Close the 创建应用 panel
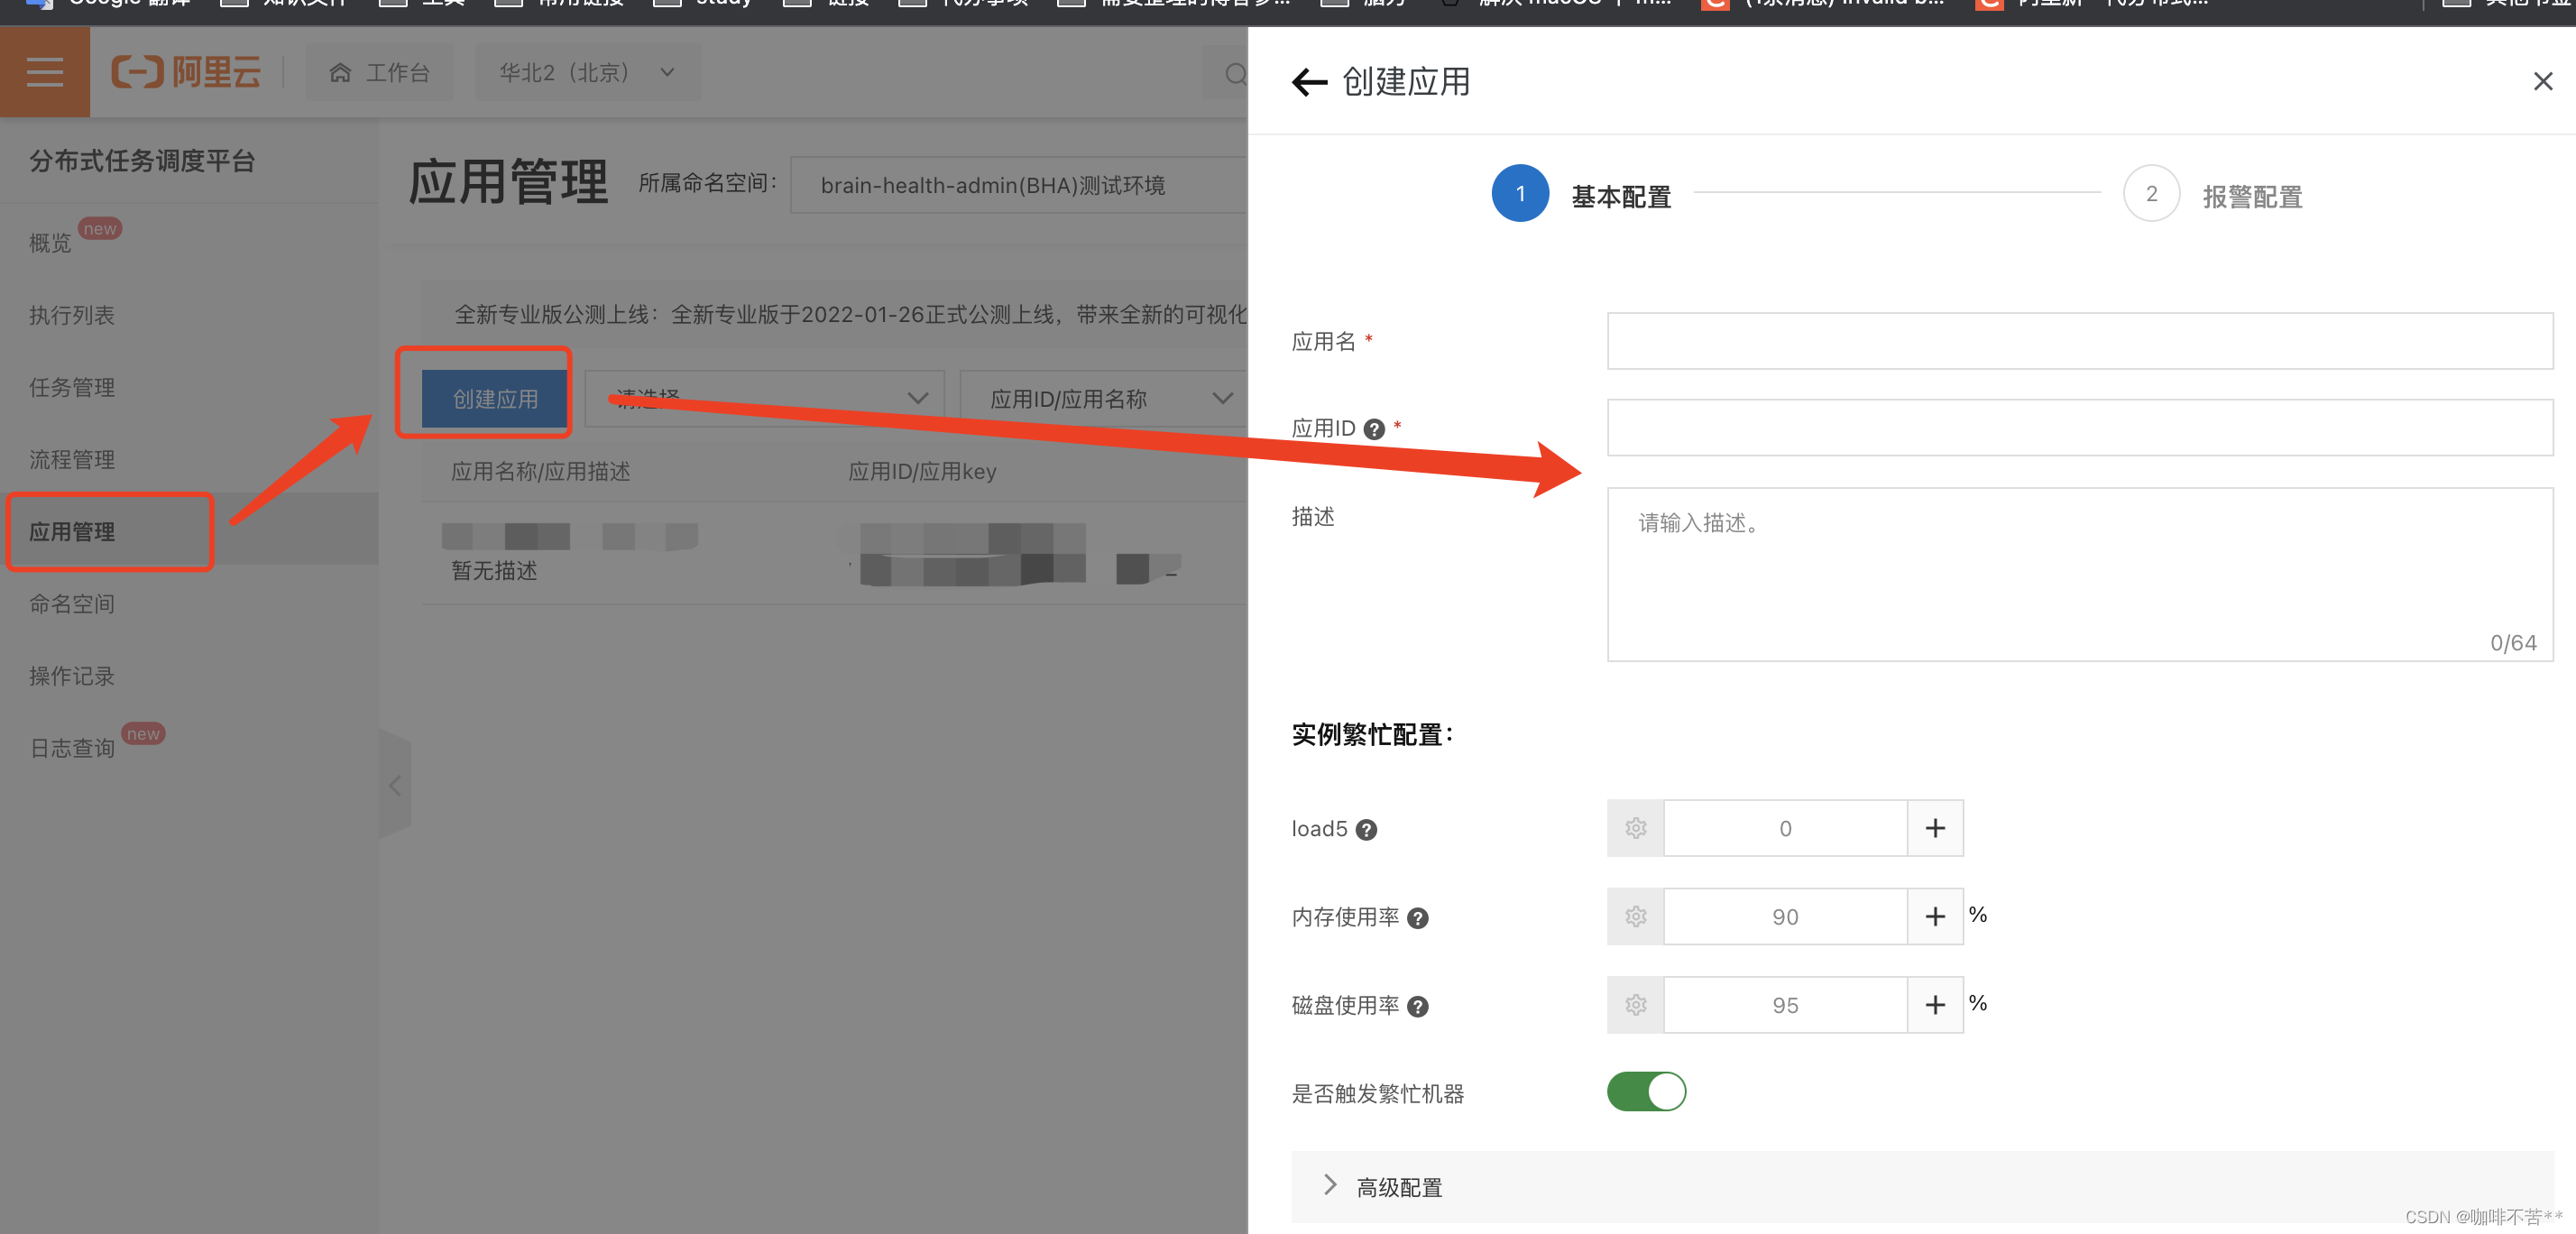The image size is (2576, 1234). (2542, 81)
